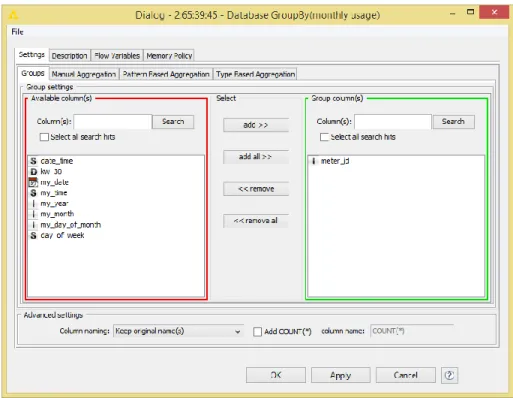Click the integer icon beside my_day_of_month
Screen dimensions: 513x398
pyautogui.click(x=33, y=225)
